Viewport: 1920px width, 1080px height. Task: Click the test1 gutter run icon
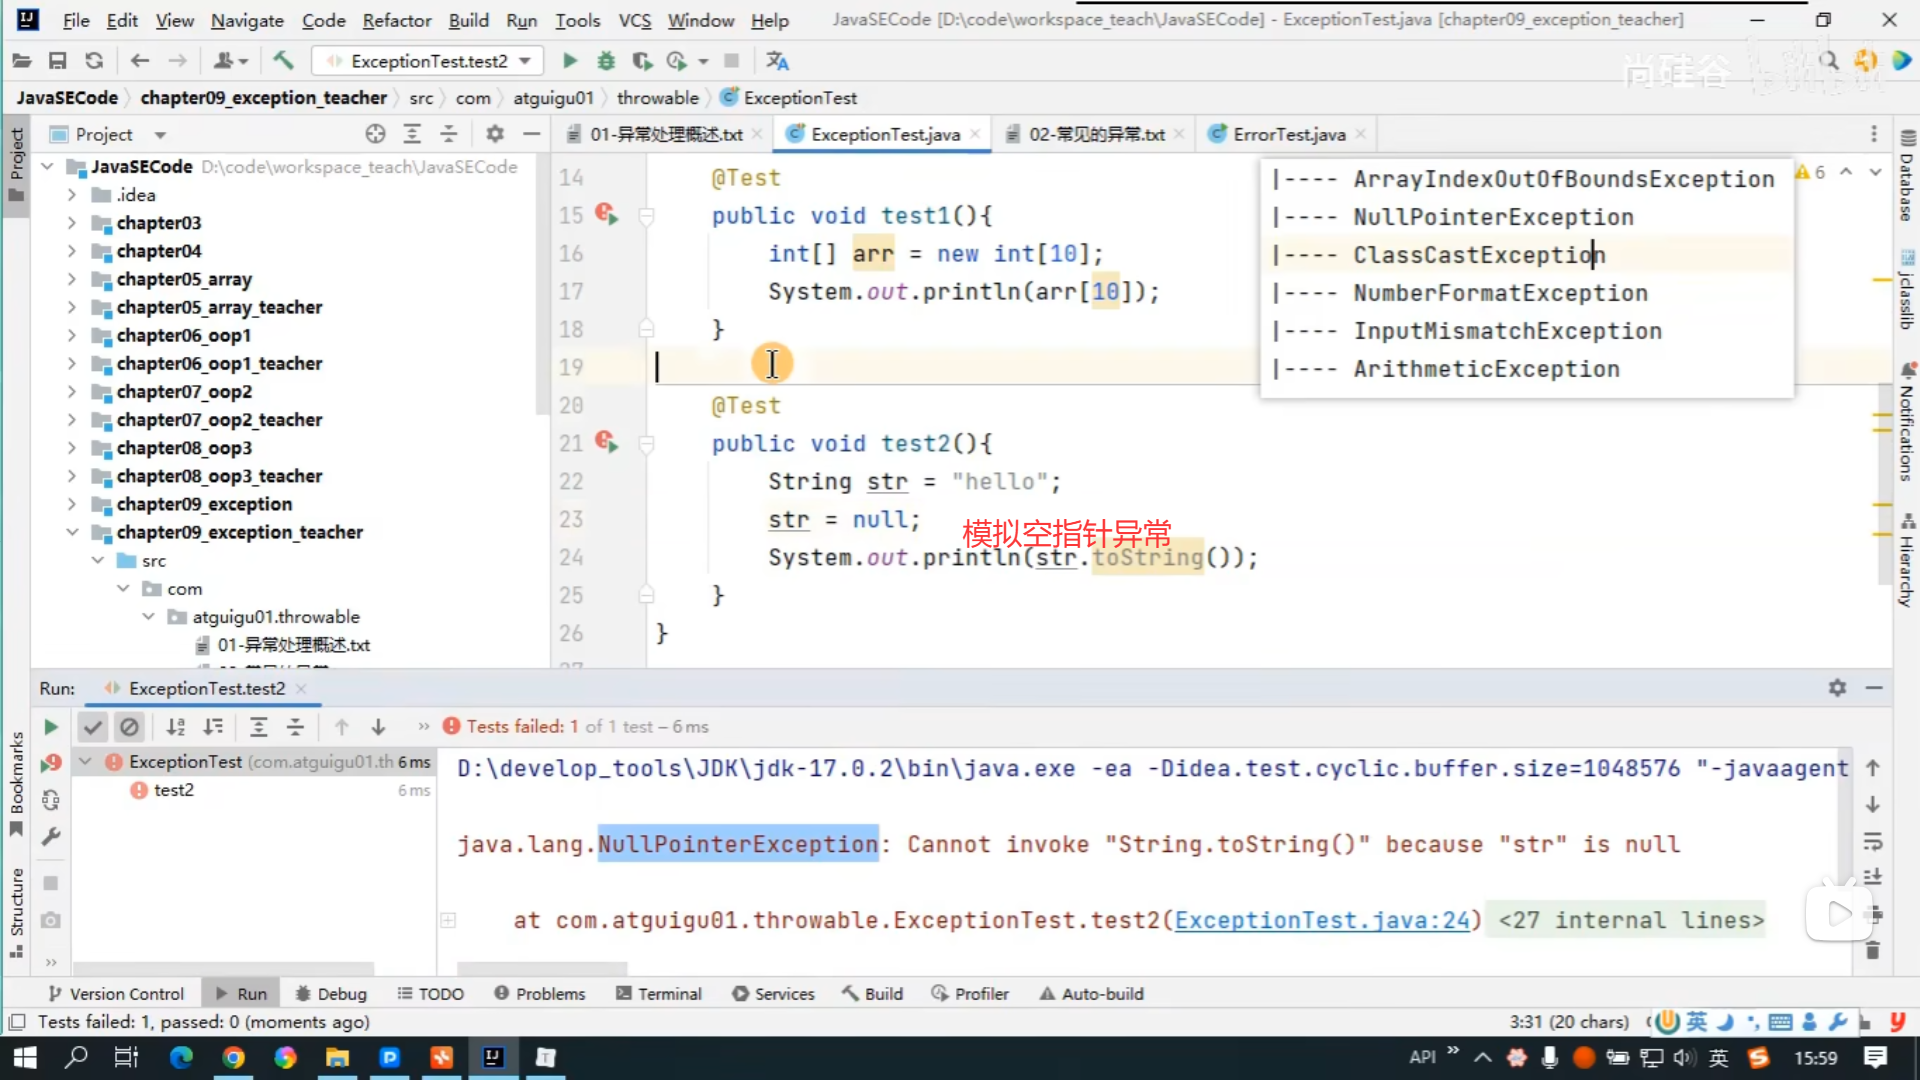pyautogui.click(x=607, y=214)
